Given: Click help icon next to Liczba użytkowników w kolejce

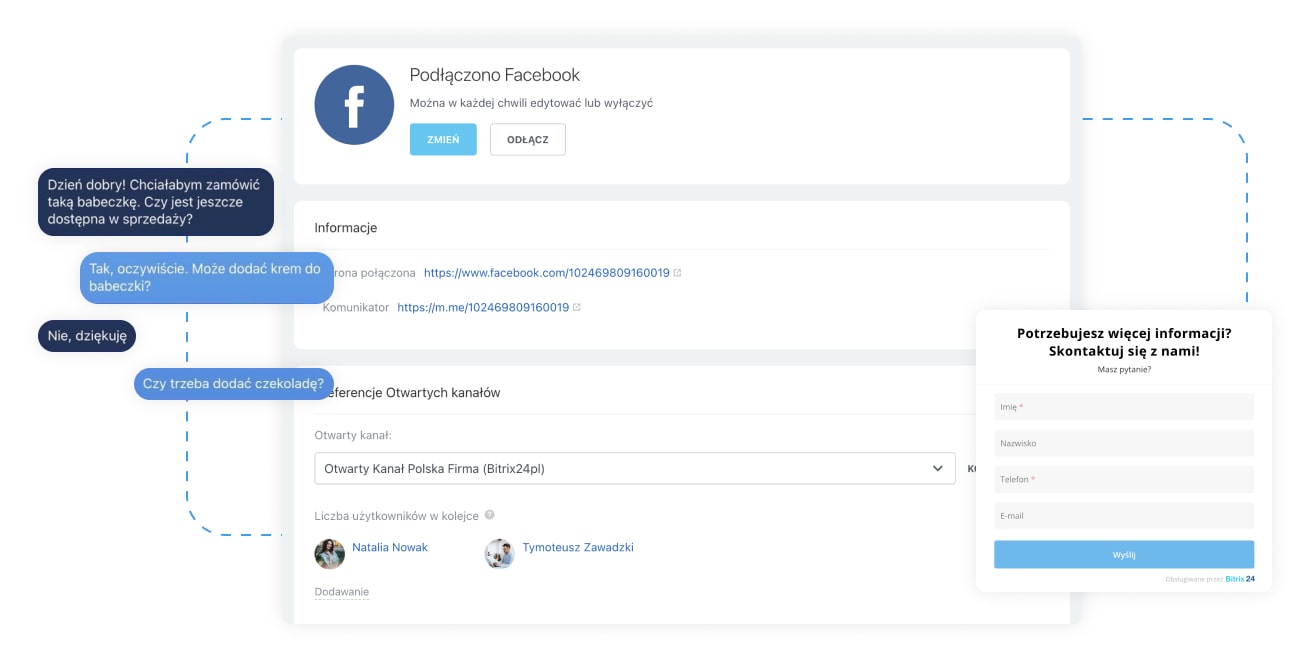Looking at the screenshot, I should click(489, 515).
